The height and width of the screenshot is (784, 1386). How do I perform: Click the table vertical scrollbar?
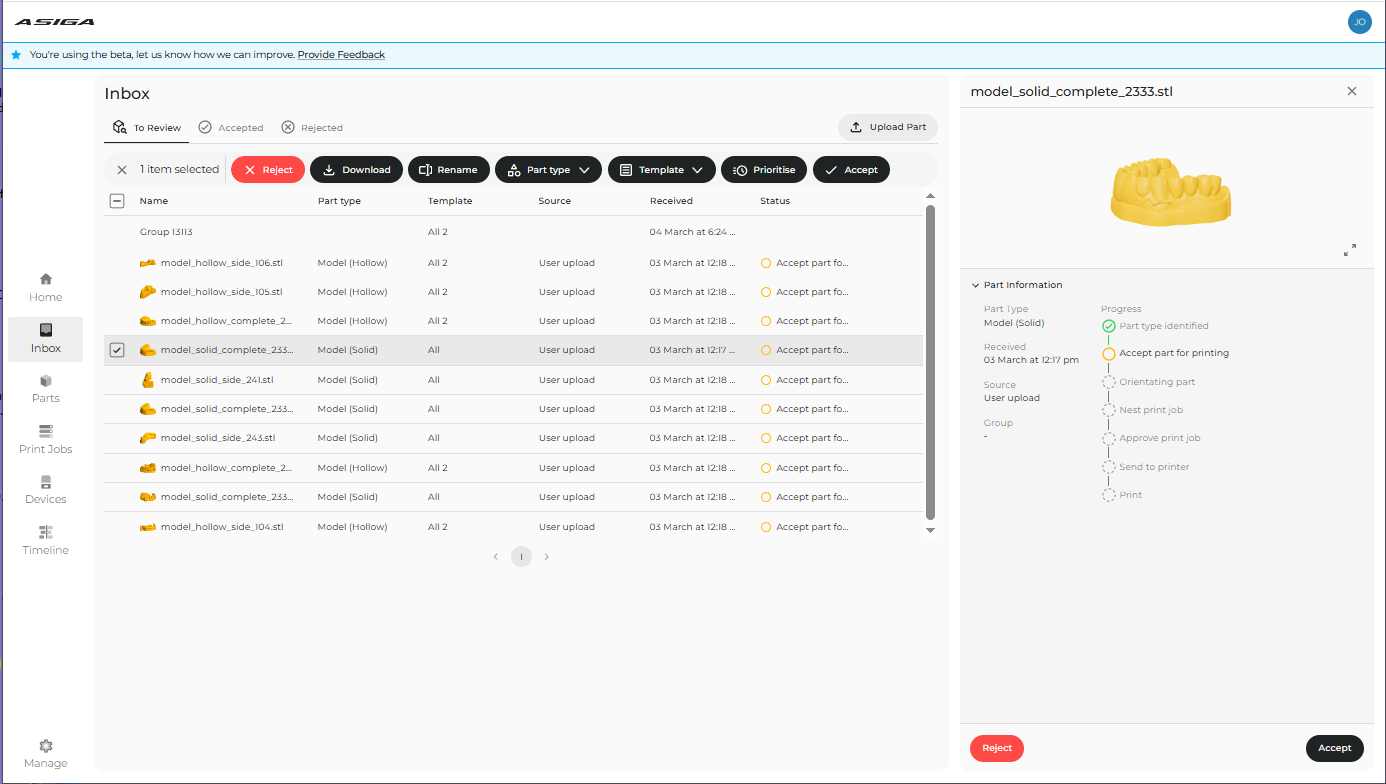tap(931, 360)
